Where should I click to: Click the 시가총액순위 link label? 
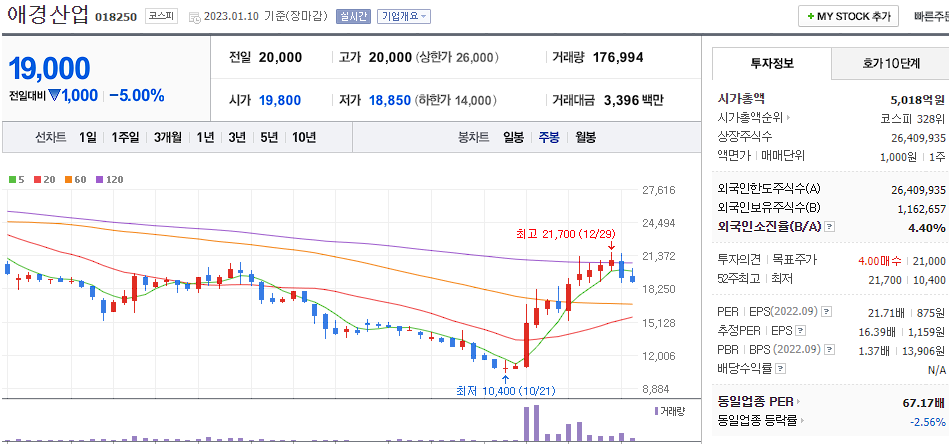coord(750,118)
